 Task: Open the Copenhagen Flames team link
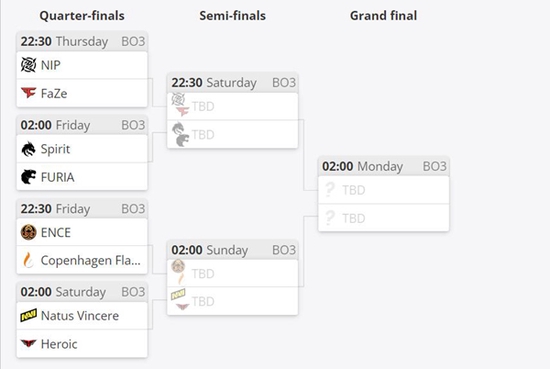[x=90, y=260]
